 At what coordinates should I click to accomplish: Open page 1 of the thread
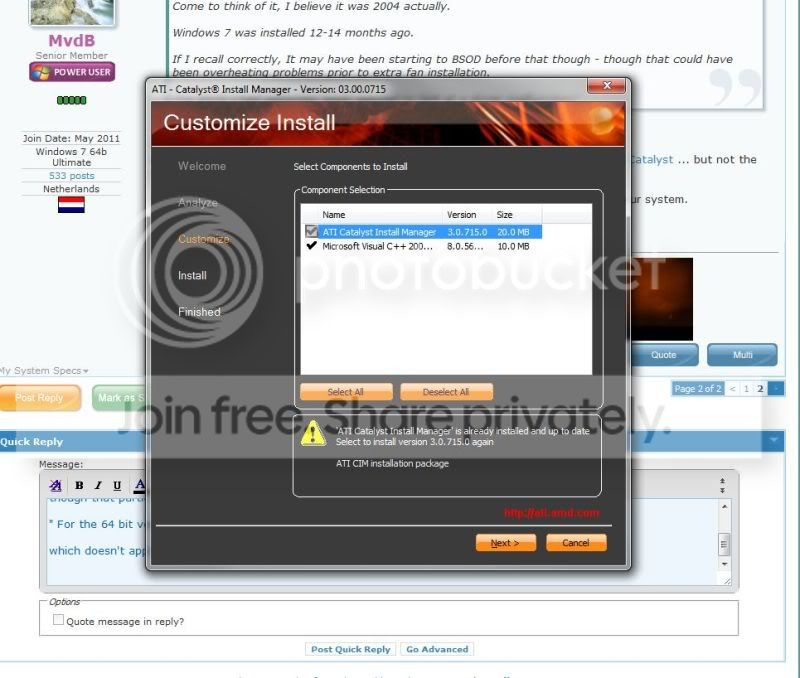[x=746, y=389]
